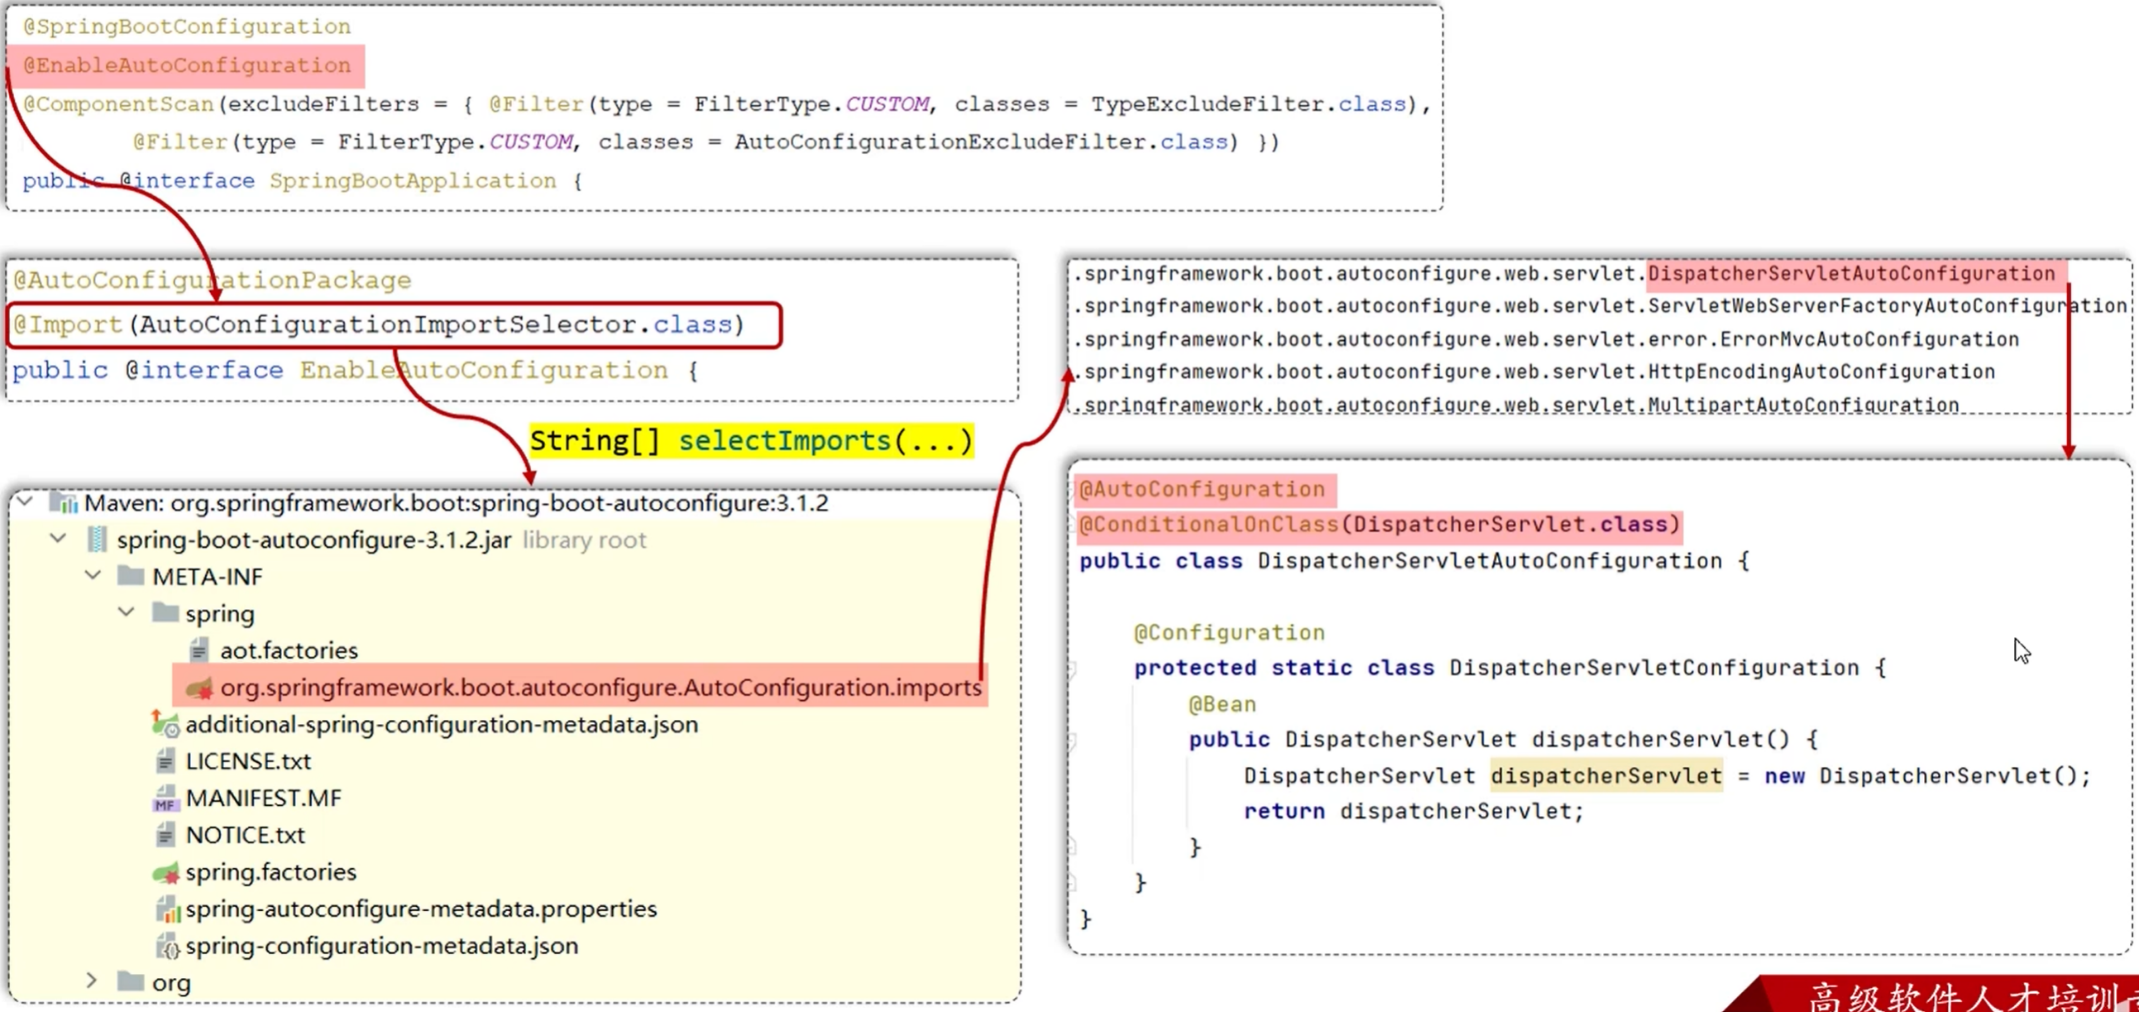Collapse the META-INF folder chevron
The width and height of the screenshot is (2139, 1012).
[93, 576]
